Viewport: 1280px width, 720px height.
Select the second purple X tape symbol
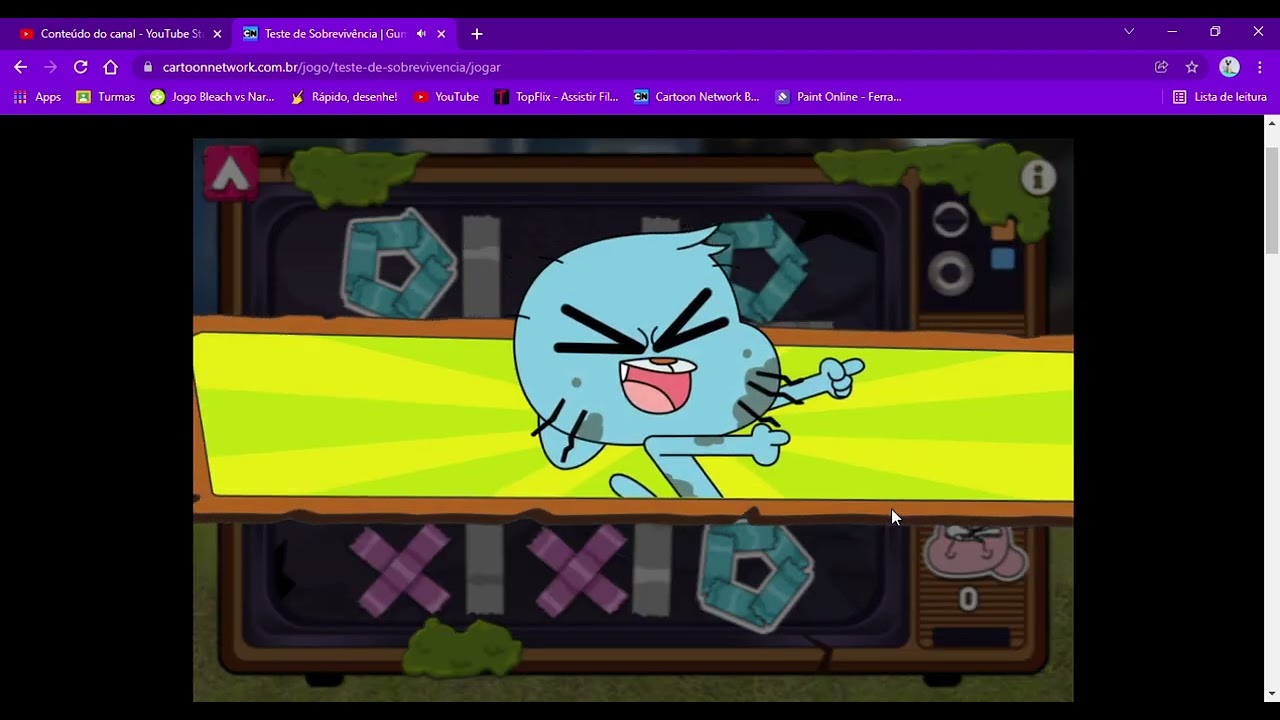(577, 571)
